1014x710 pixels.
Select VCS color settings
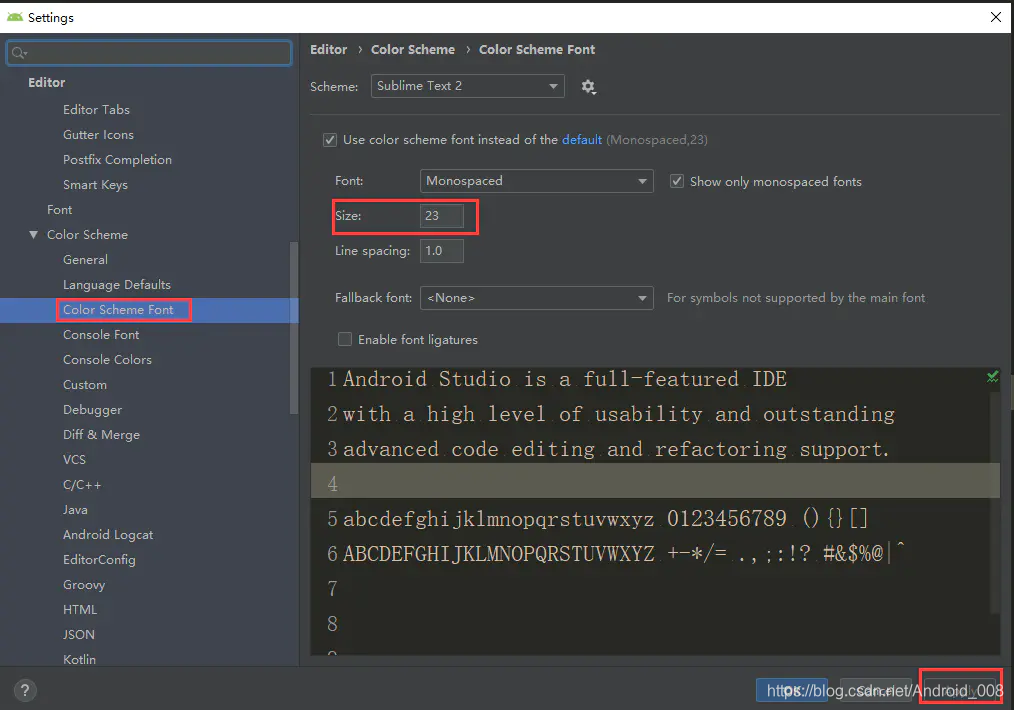point(74,460)
